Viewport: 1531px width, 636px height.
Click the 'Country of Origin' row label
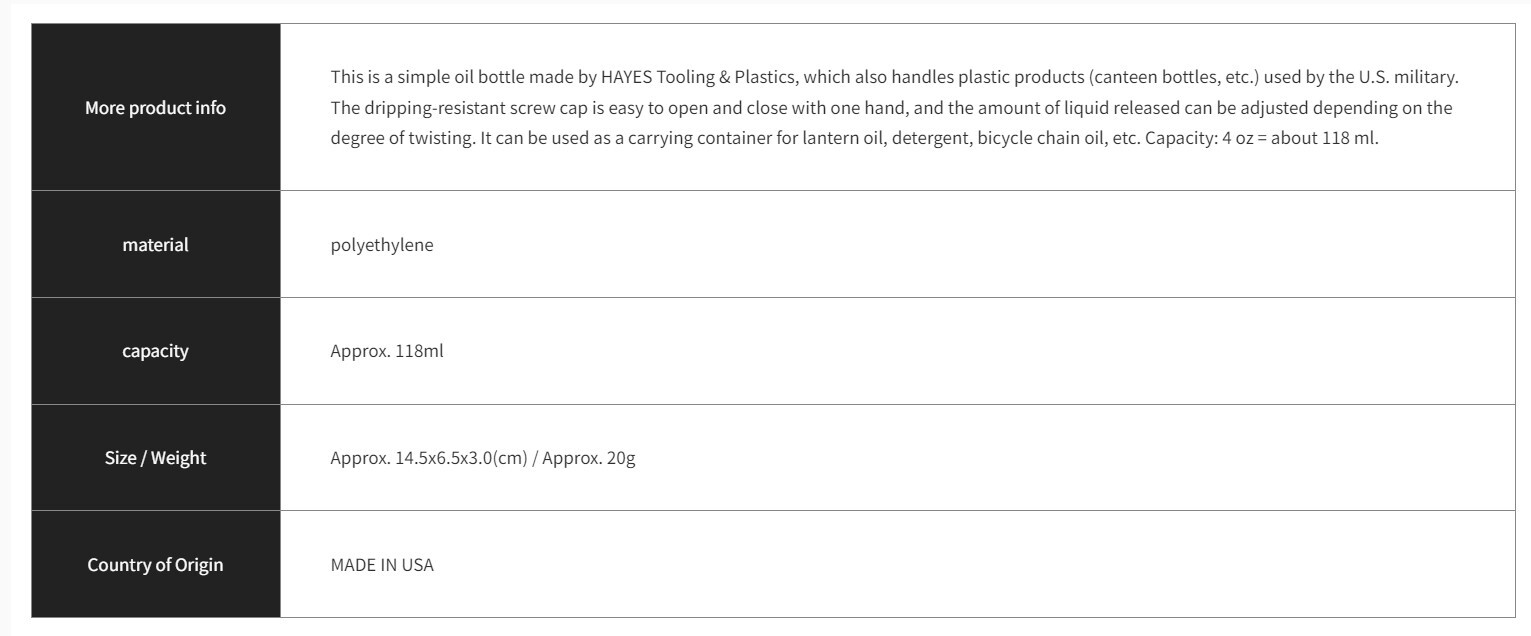point(155,565)
